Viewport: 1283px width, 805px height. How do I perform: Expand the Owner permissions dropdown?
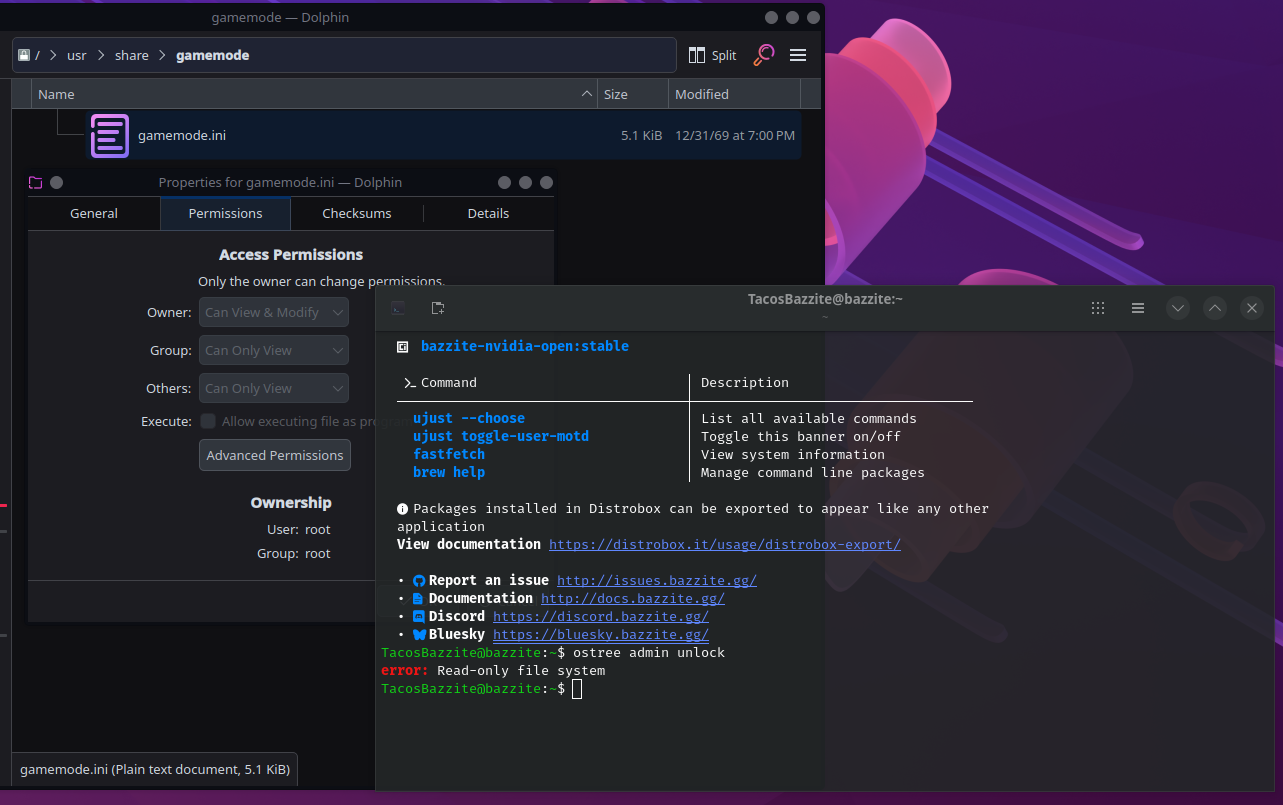point(274,313)
